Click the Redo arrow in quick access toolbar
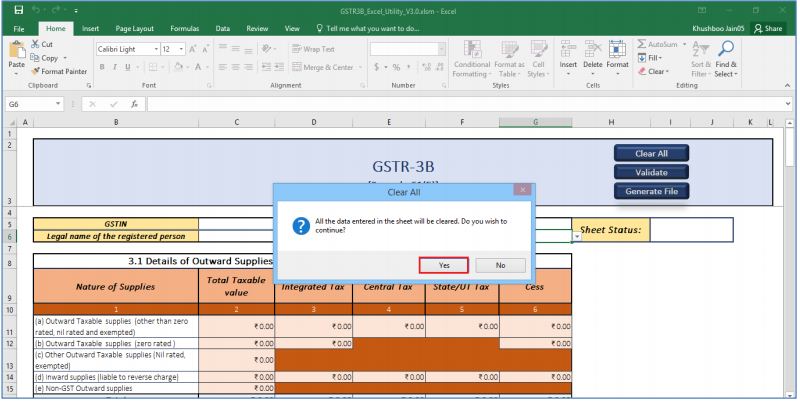The image size is (800, 401). [x=58, y=10]
